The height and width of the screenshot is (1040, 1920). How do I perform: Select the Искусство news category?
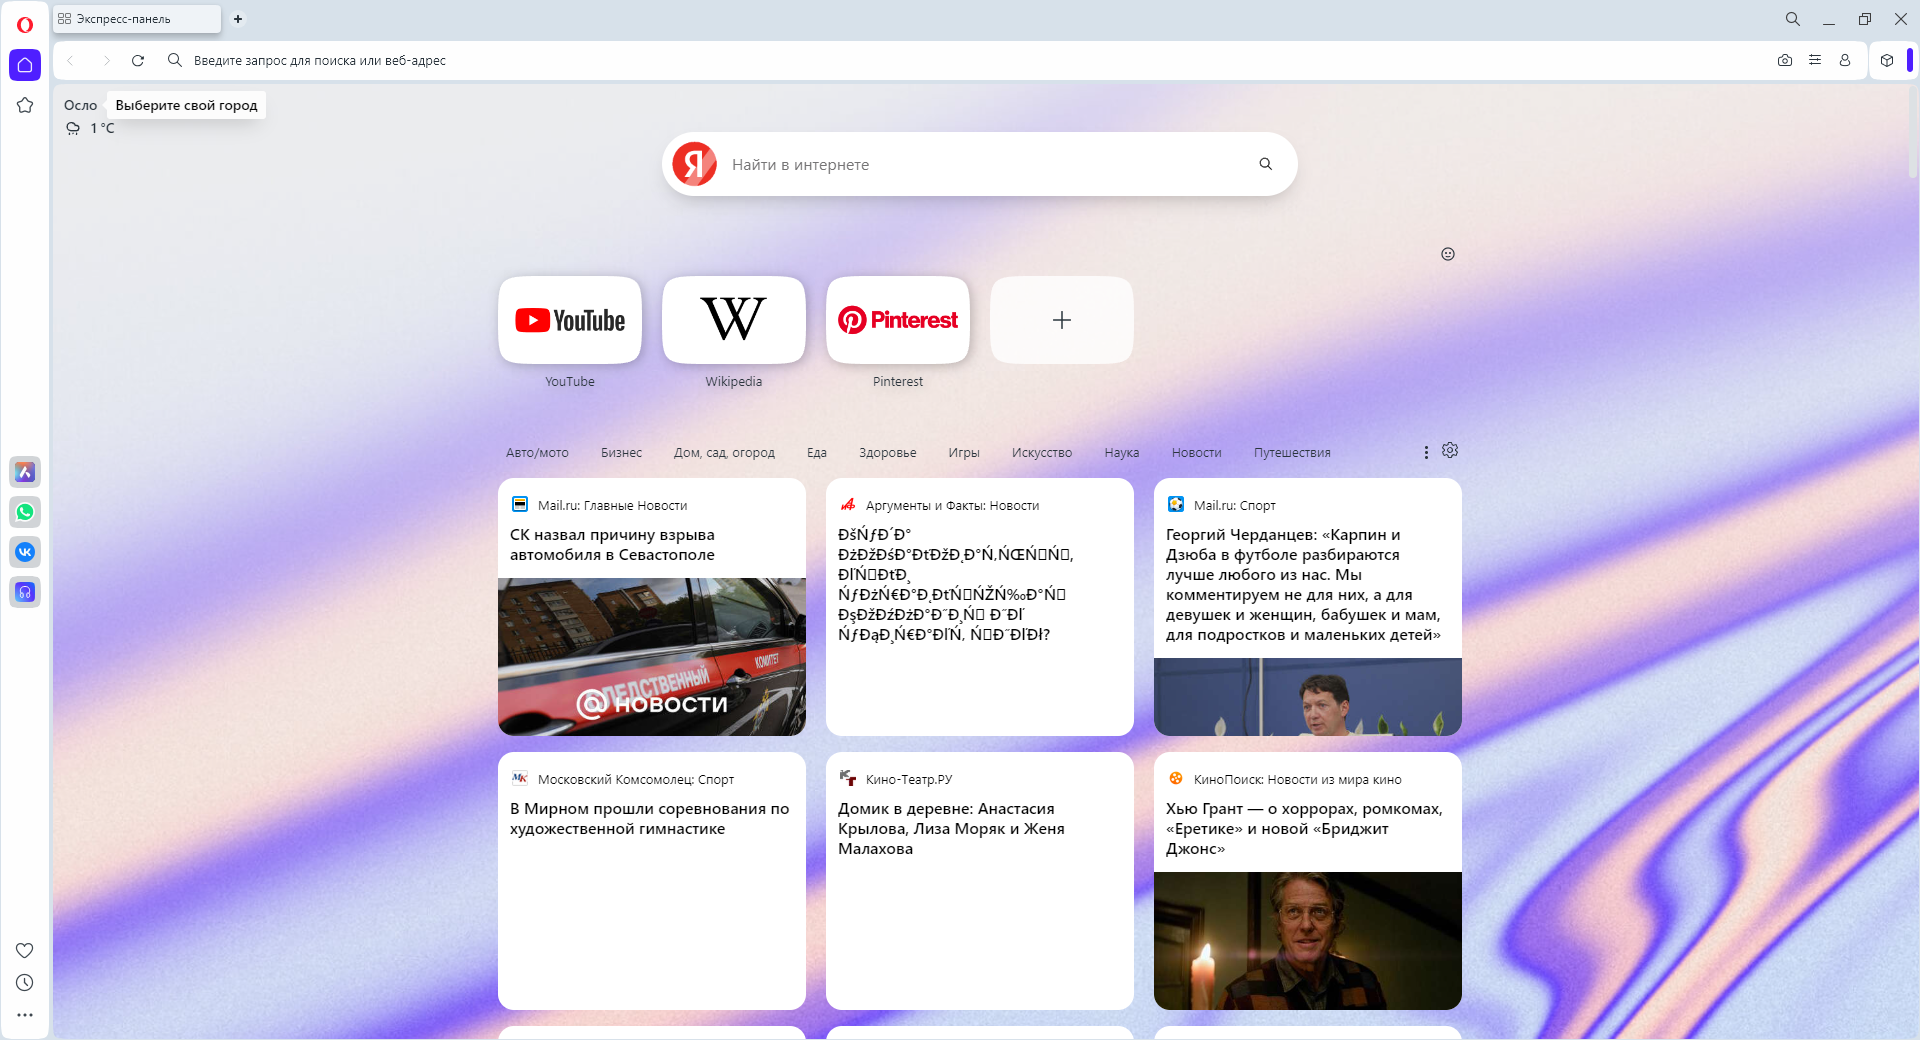pyautogui.click(x=1042, y=453)
